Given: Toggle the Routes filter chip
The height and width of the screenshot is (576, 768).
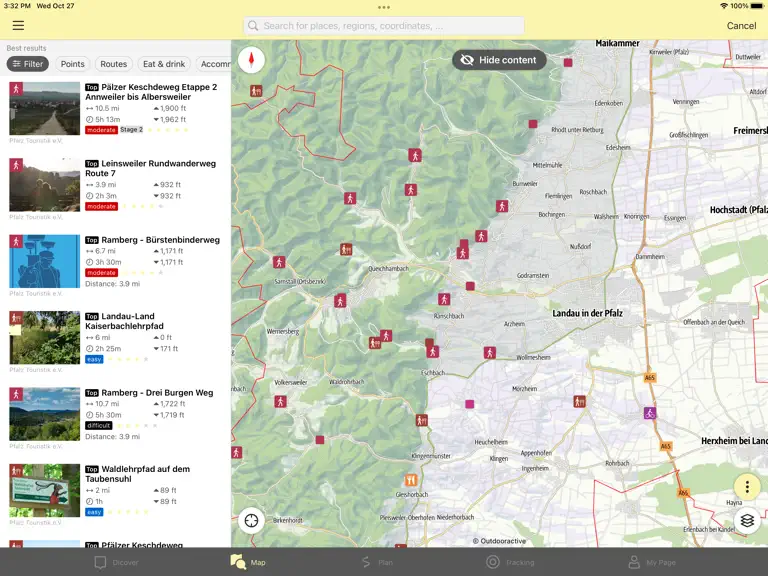Looking at the screenshot, I should coord(114,64).
